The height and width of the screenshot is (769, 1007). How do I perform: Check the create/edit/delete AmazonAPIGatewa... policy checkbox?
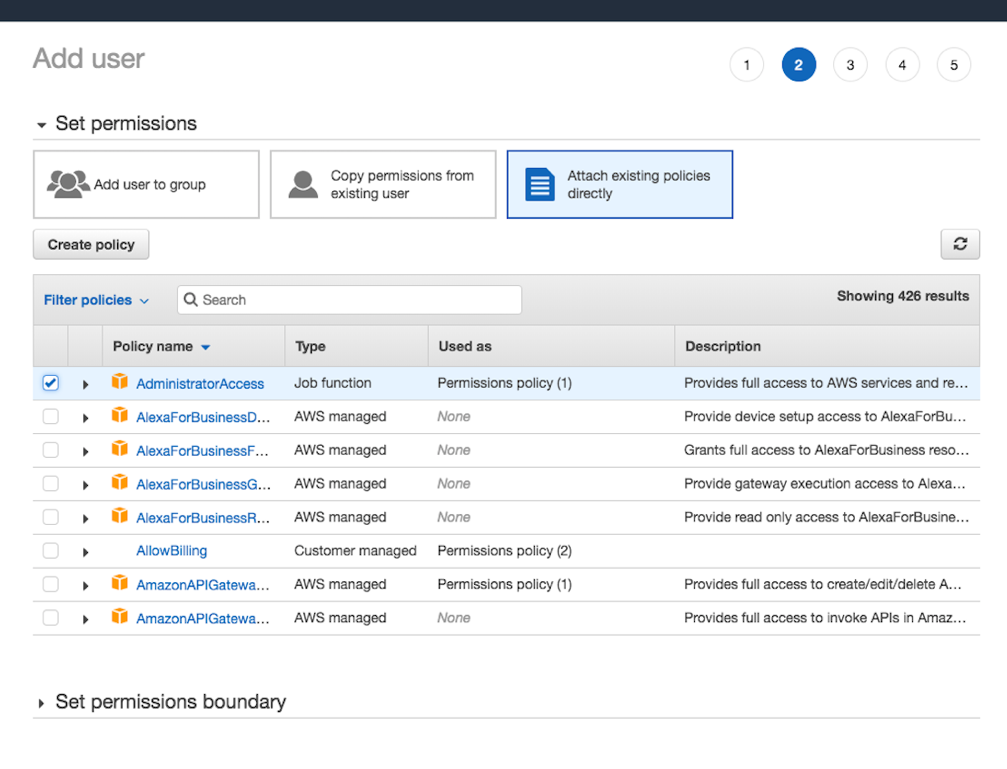tap(51, 584)
